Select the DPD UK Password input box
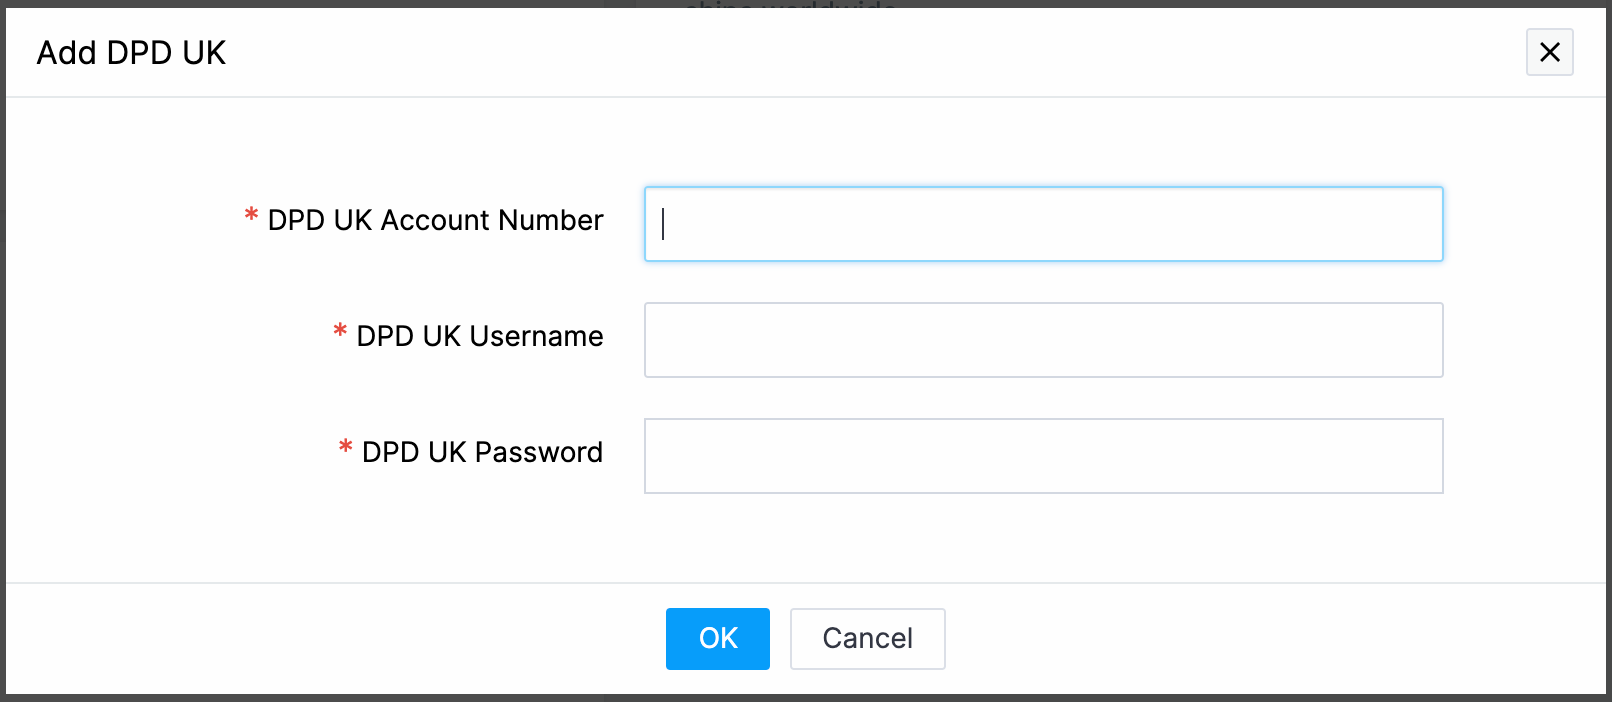Image resolution: width=1612 pixels, height=702 pixels. click(x=1043, y=456)
